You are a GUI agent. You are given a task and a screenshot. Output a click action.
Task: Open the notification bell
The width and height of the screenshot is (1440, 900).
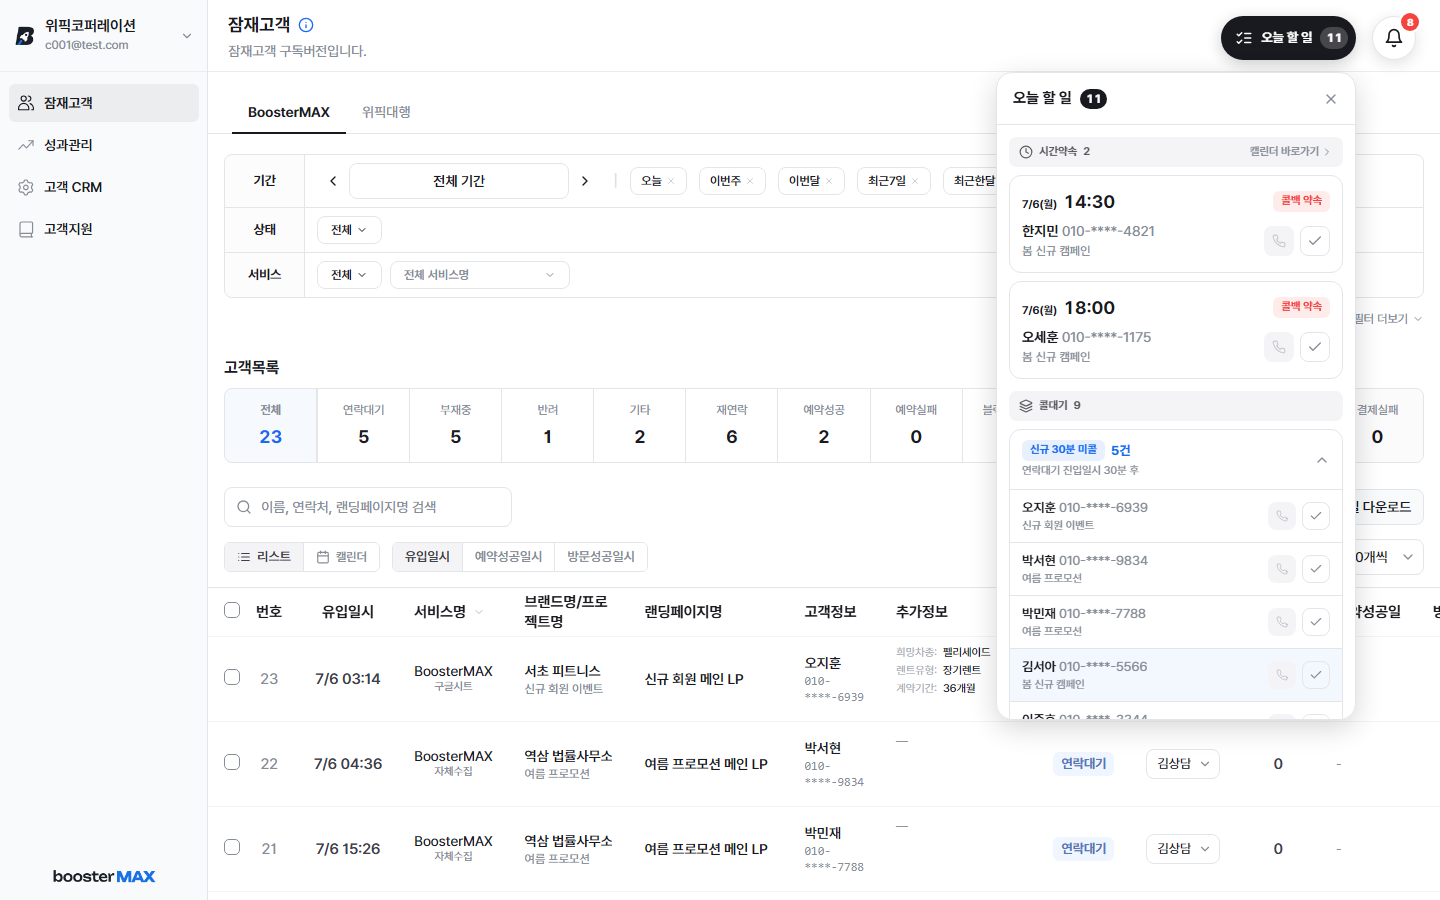coord(1393,38)
